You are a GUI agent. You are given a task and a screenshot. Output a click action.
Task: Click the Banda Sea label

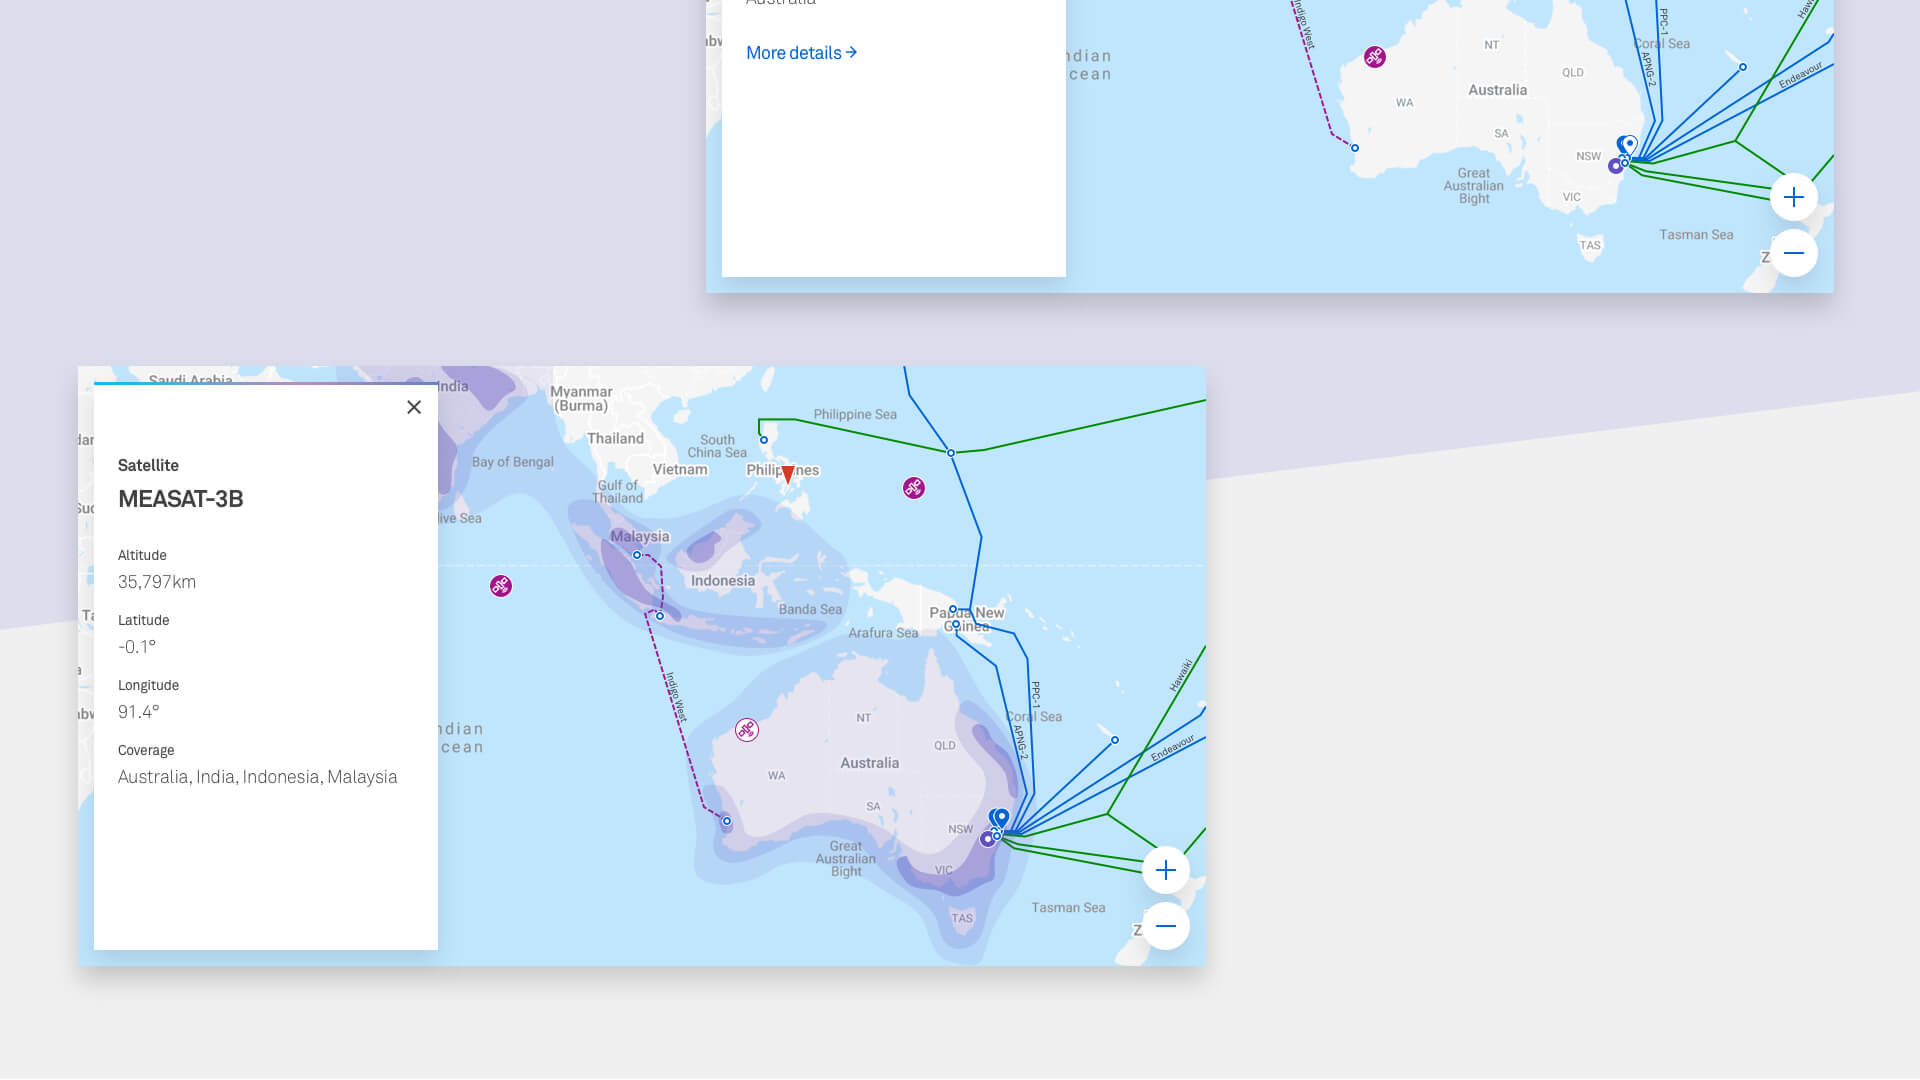[810, 610]
